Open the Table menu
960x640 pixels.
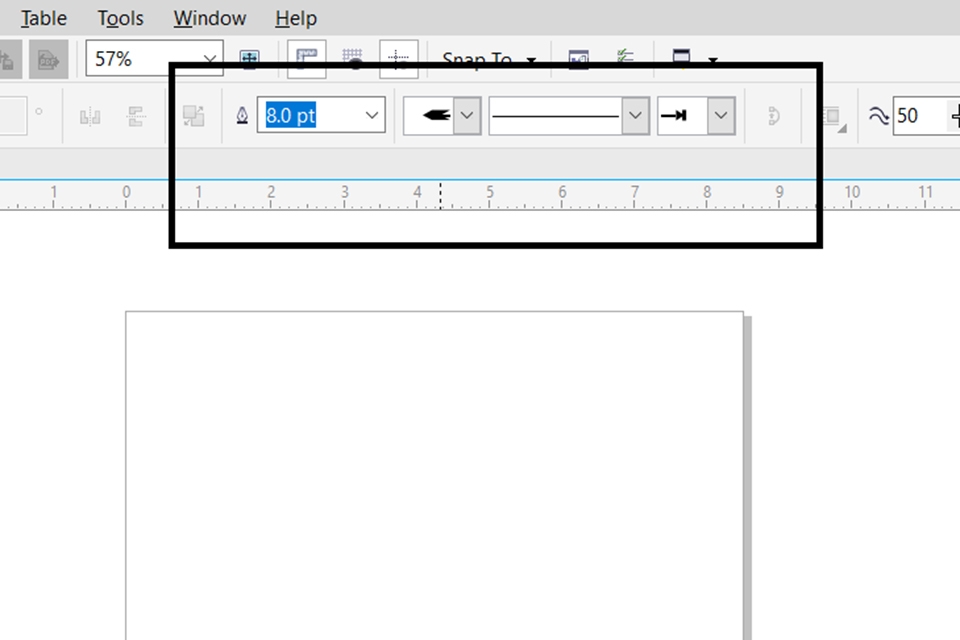(43, 18)
